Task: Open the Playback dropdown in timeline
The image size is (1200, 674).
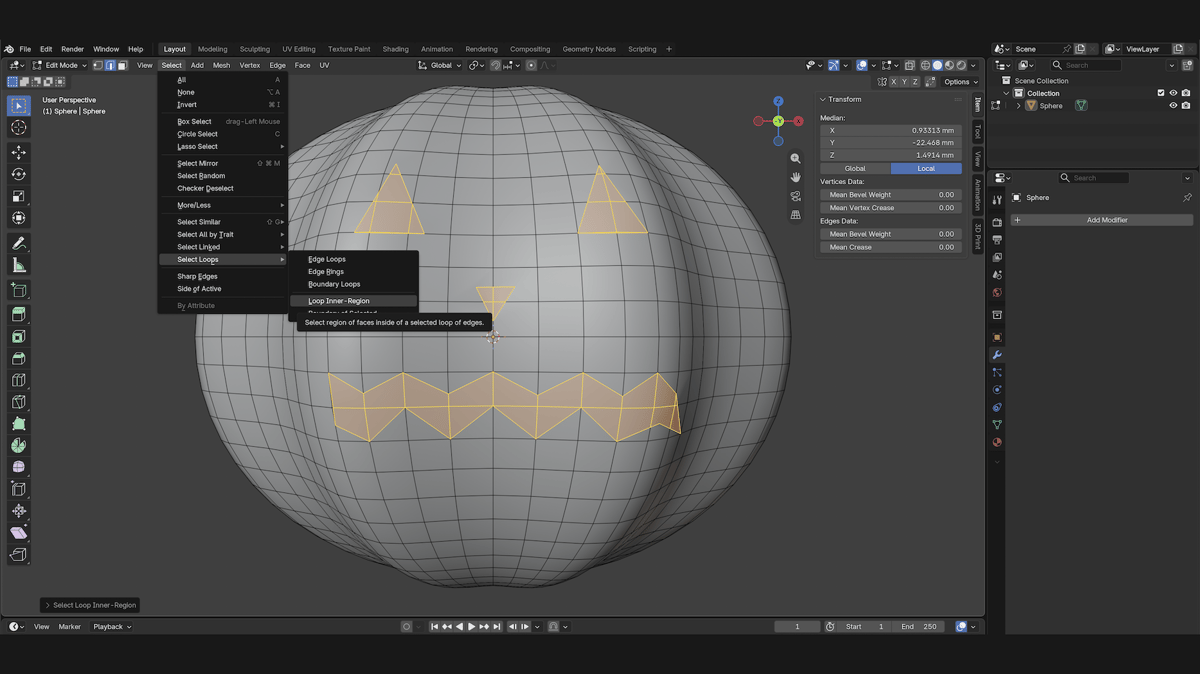Action: click(x=111, y=627)
